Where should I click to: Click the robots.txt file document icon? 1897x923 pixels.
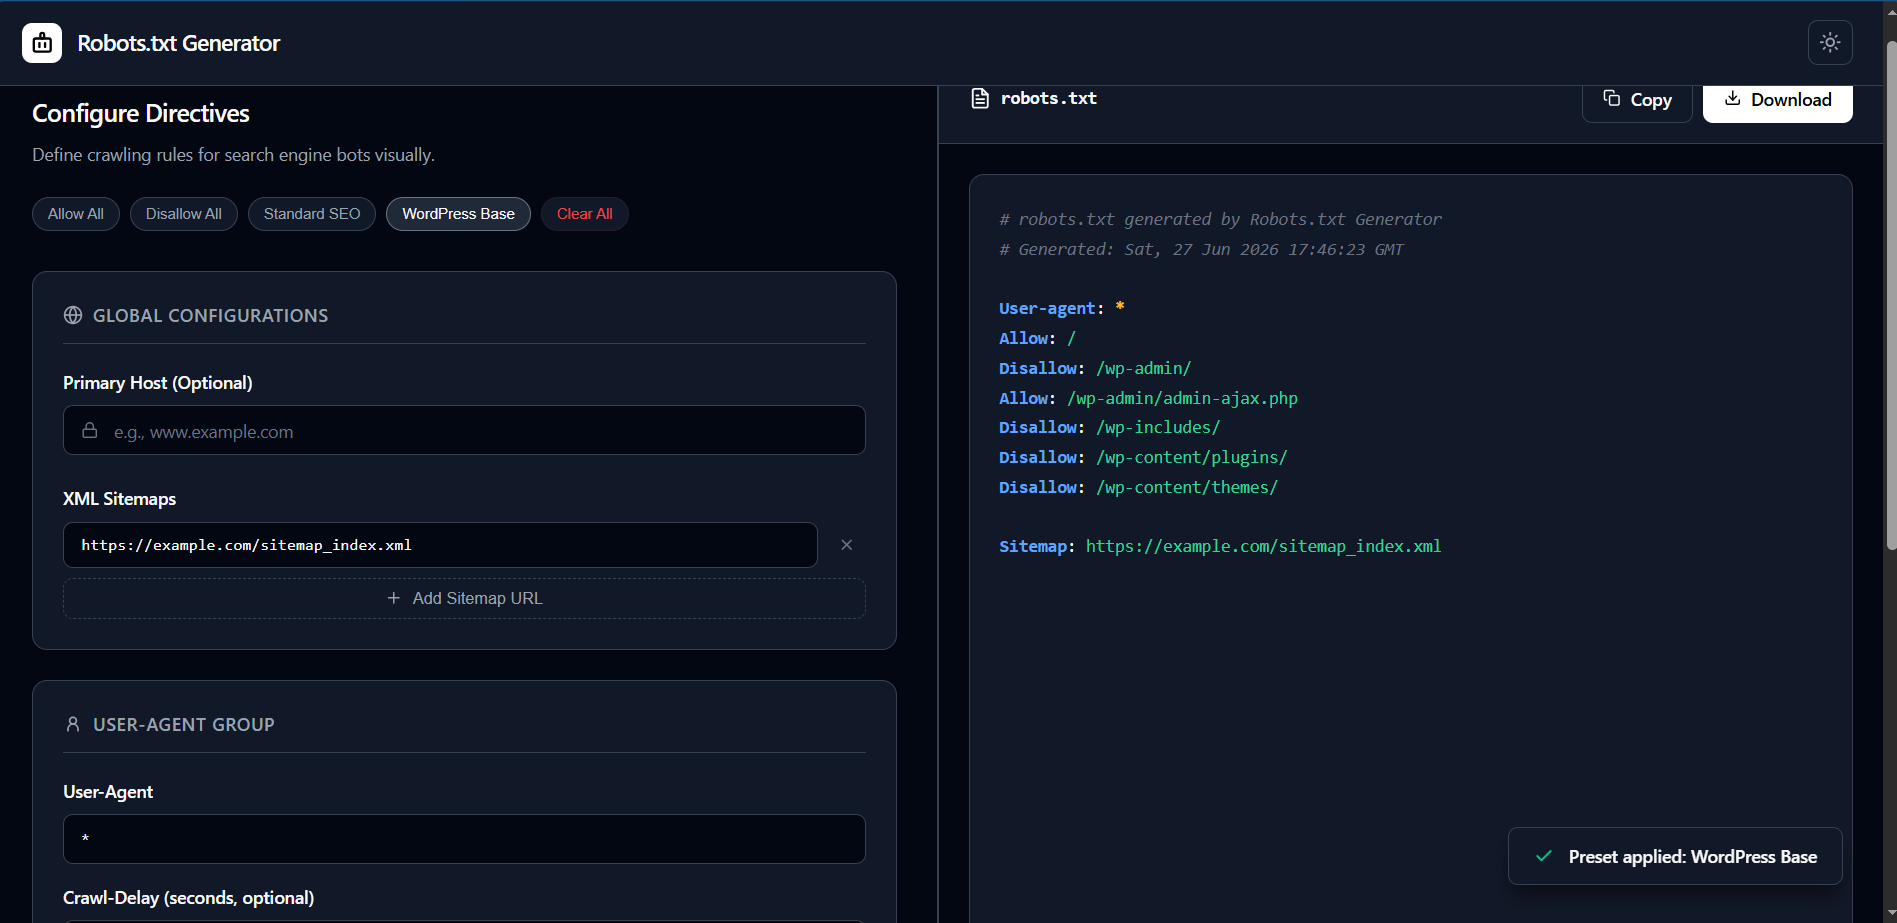pyautogui.click(x=980, y=98)
